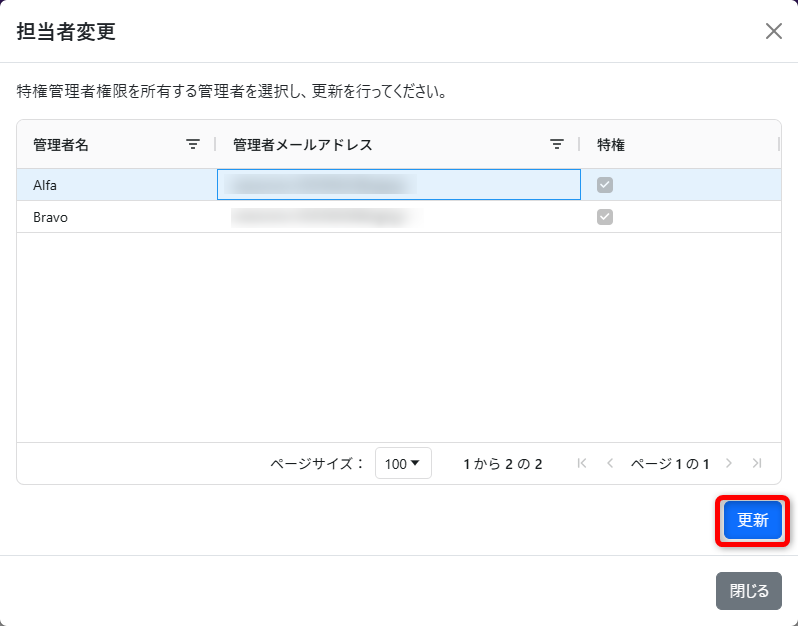Open filter menu for 管理者メールアドレス column
This screenshot has height=626, width=798.
(x=557, y=145)
